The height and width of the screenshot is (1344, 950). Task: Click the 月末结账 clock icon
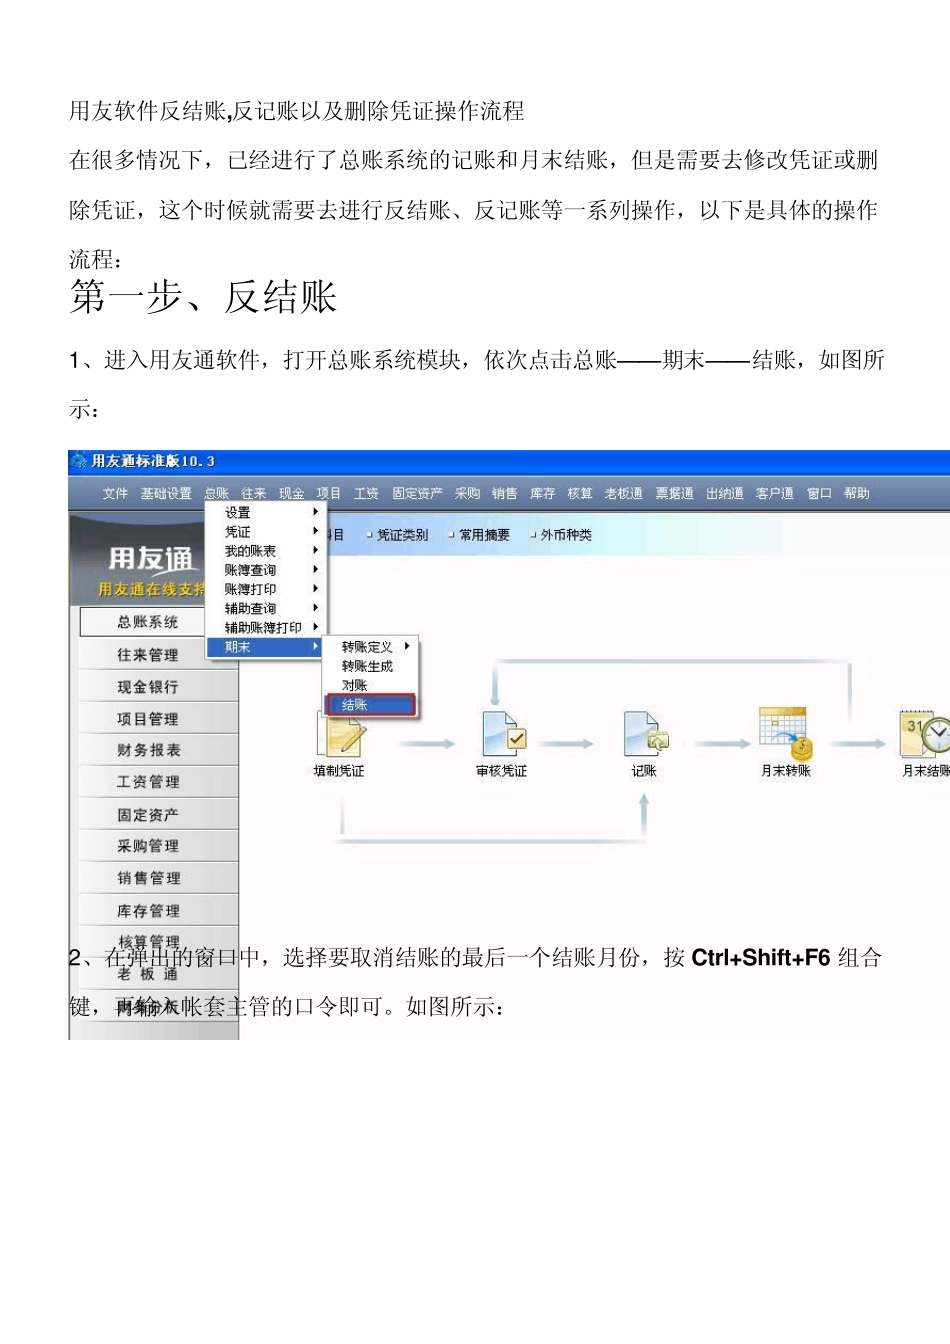(x=925, y=733)
